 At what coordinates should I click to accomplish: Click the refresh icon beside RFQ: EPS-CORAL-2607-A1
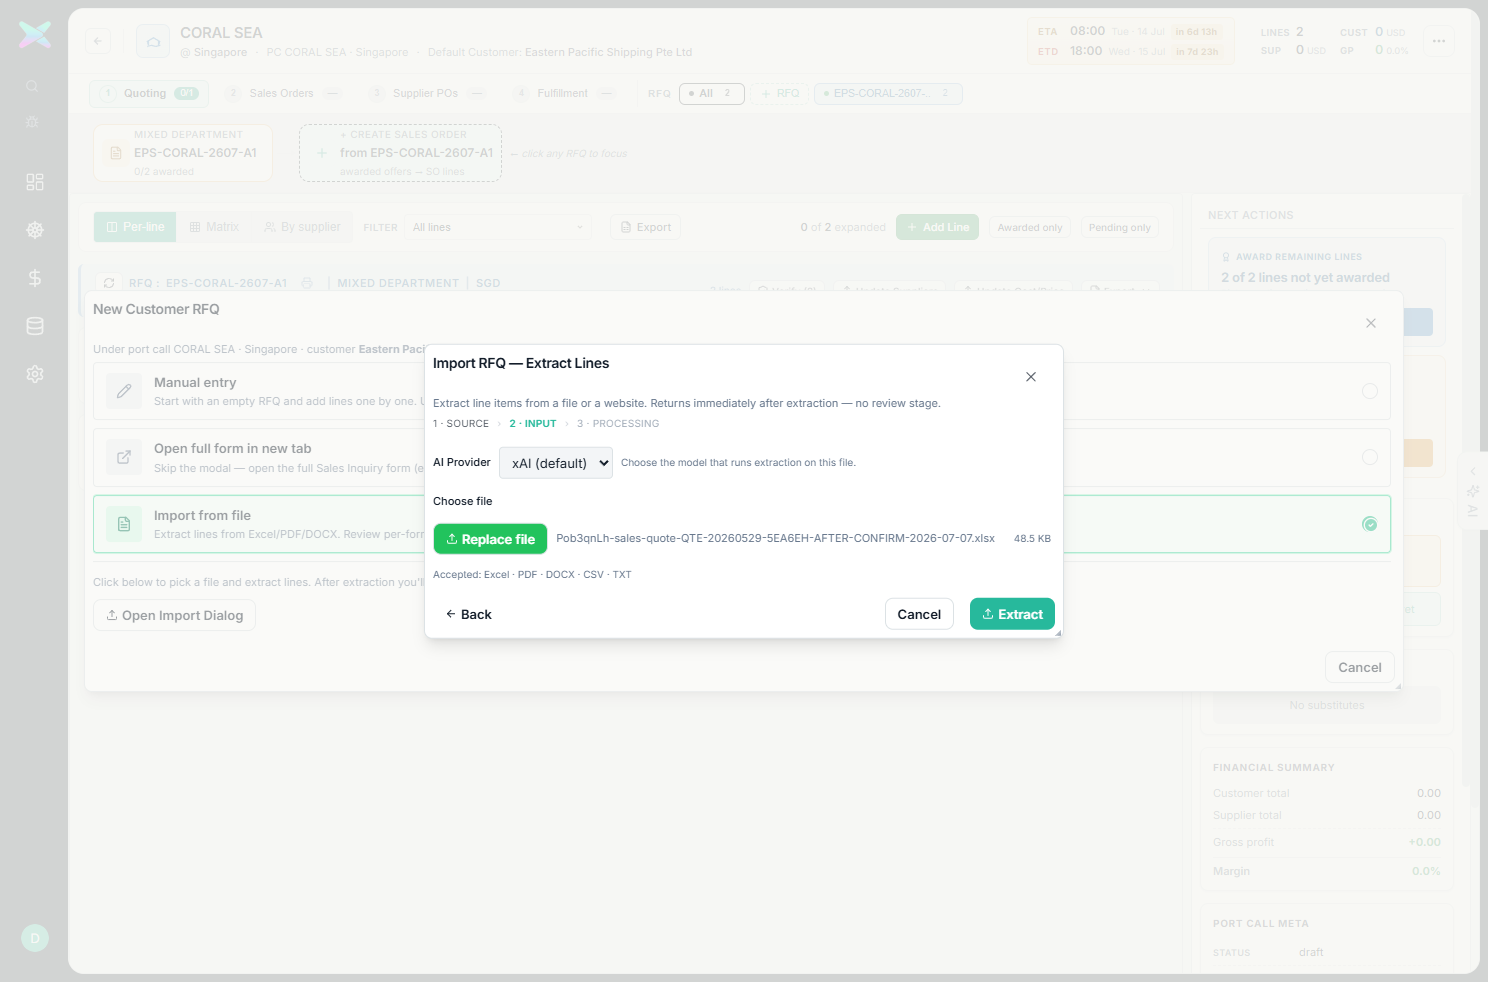[x=109, y=283]
